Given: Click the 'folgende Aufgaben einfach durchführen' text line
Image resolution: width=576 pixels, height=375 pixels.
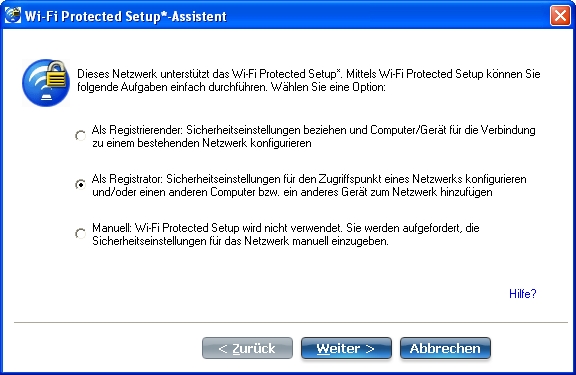Looking at the screenshot, I should pyautogui.click(x=231, y=87).
